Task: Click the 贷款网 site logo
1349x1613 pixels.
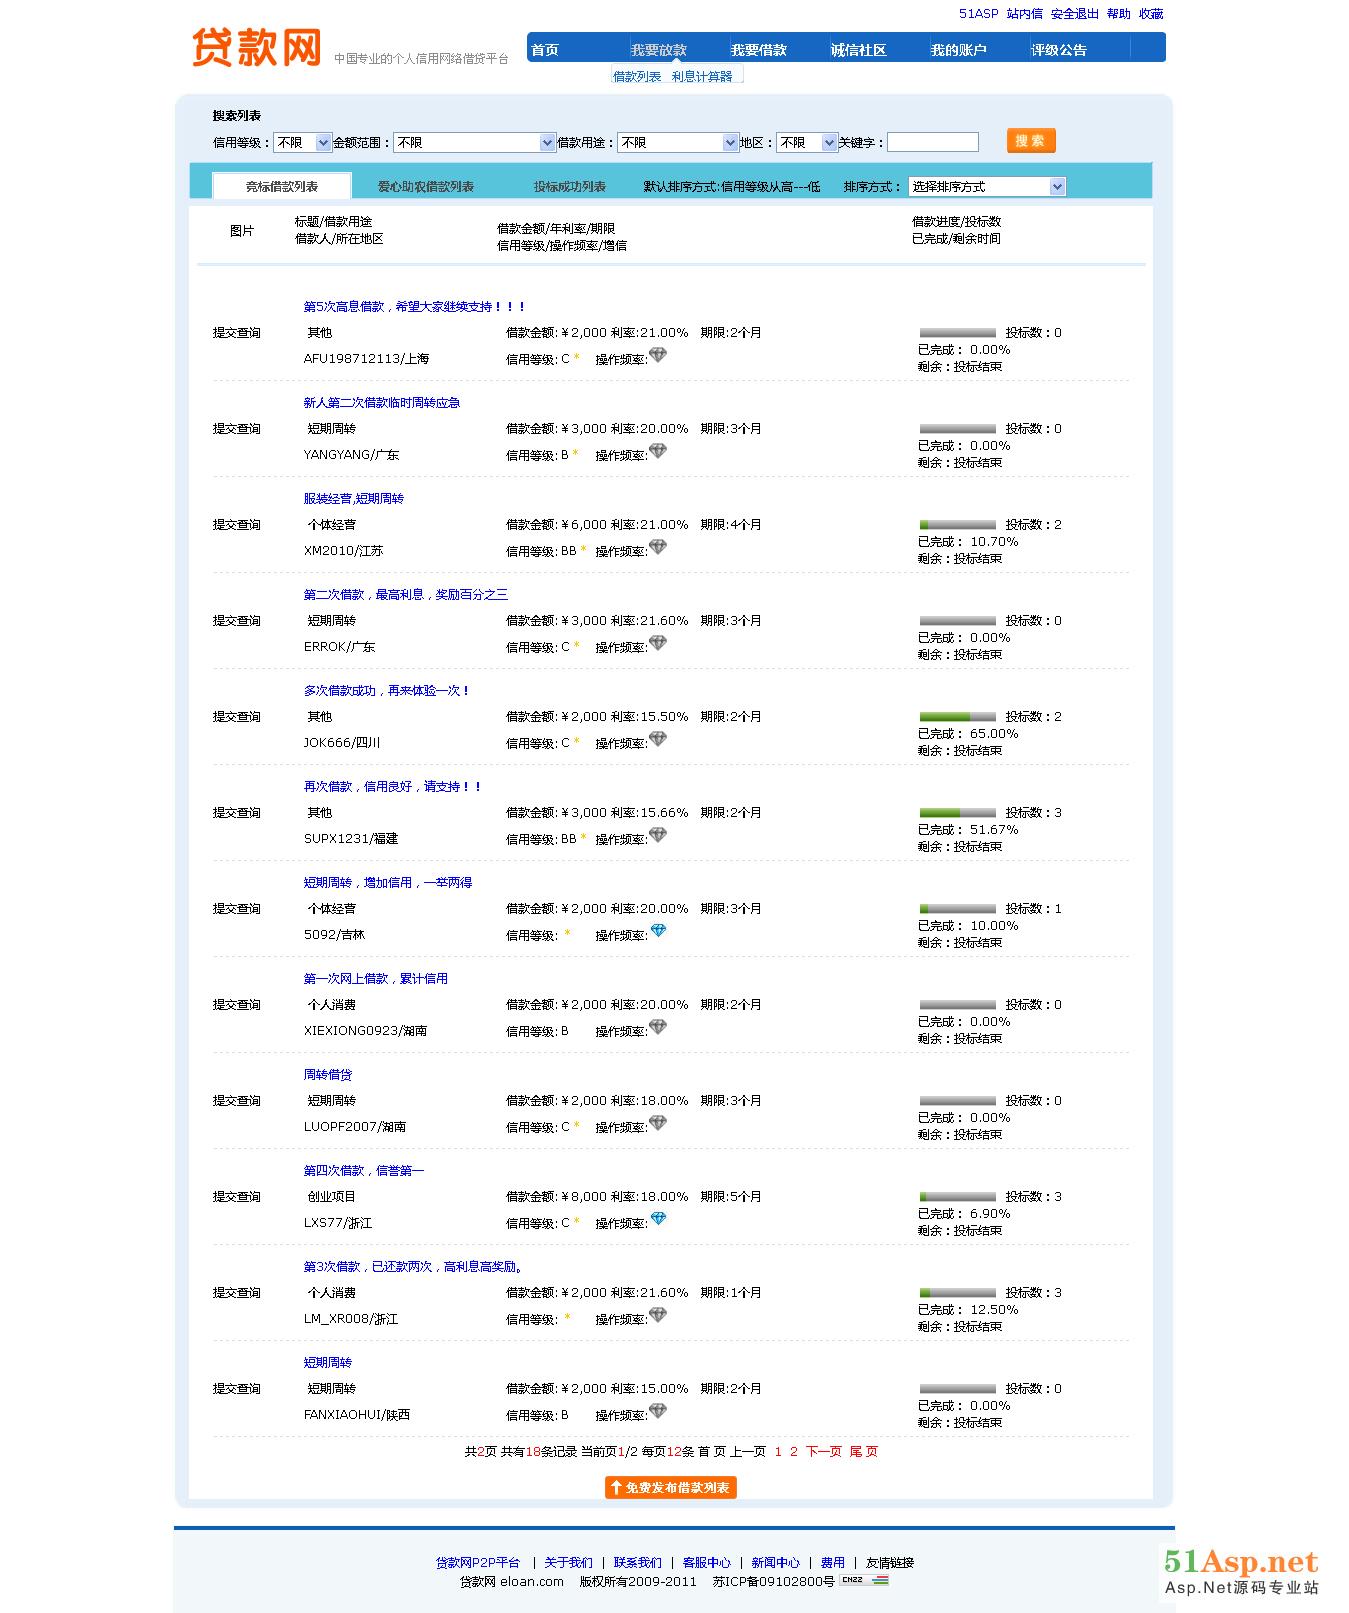Action: (x=257, y=47)
